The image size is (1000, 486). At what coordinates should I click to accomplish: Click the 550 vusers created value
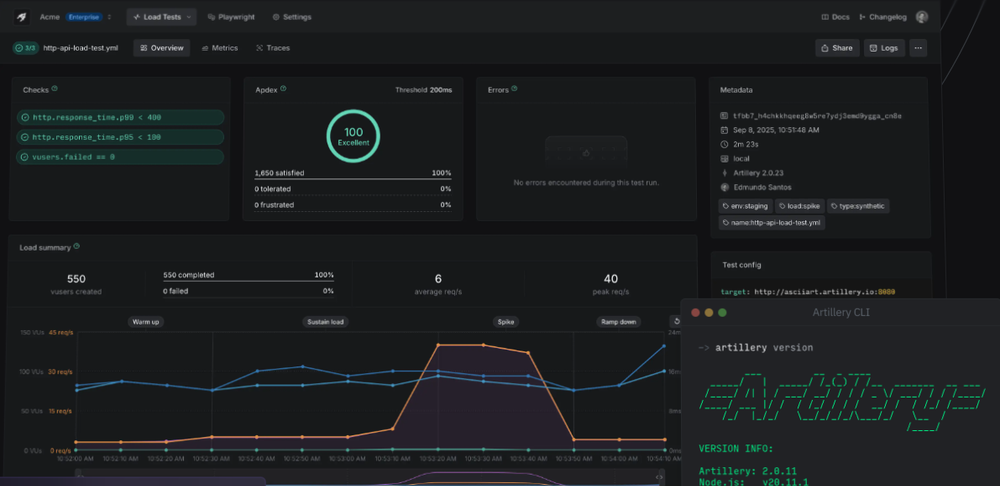click(x=77, y=279)
